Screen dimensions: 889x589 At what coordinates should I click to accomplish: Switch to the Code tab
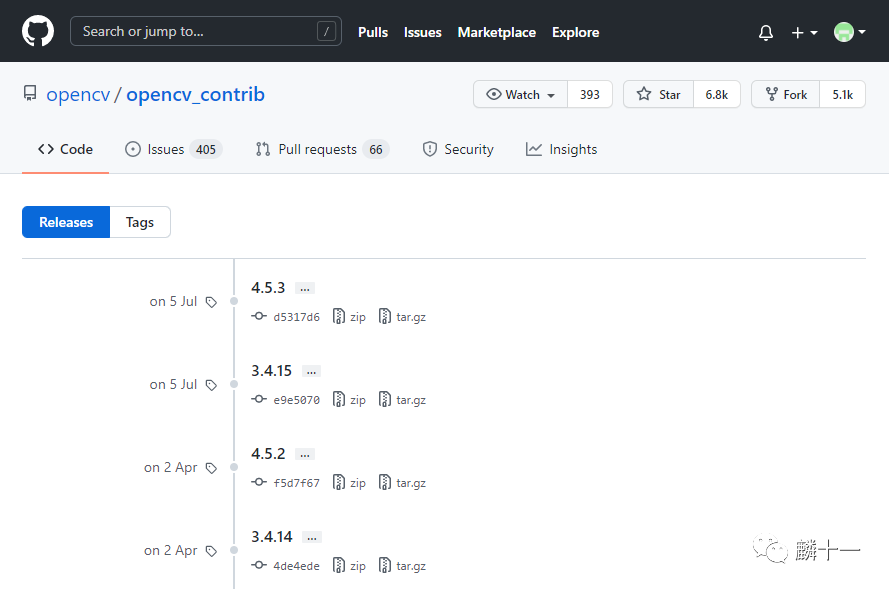coord(65,150)
